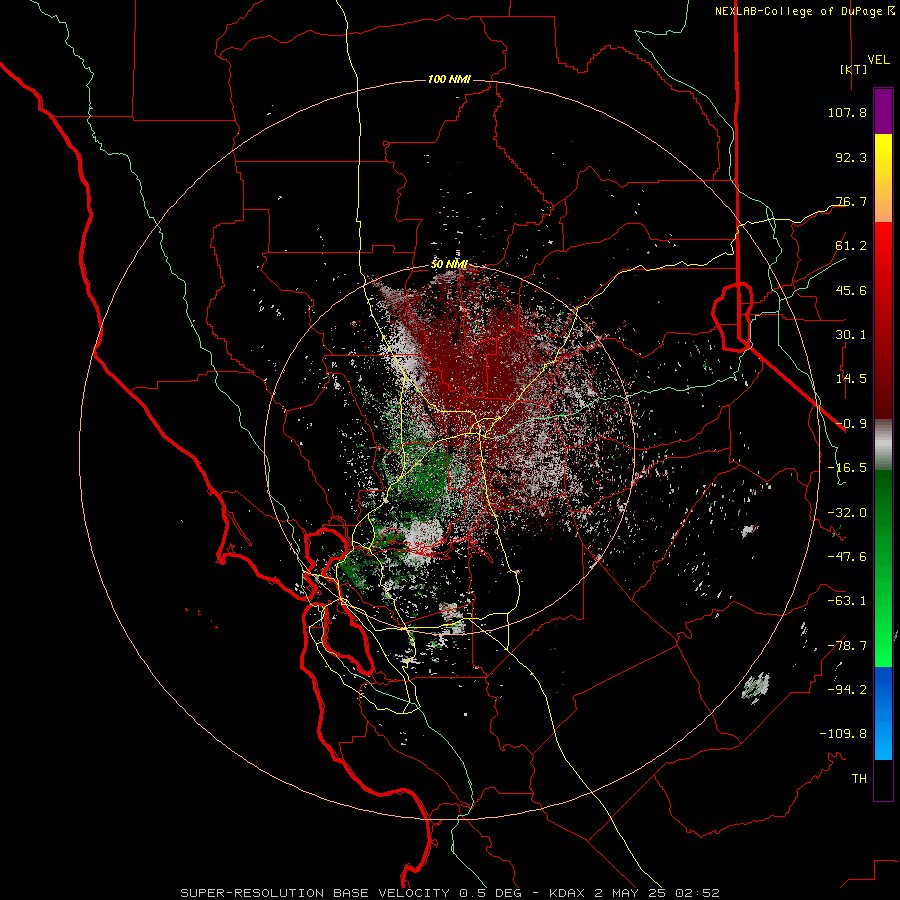Select the -16.5 velocity scale value
Screen dimensions: 900x900
click(847, 468)
